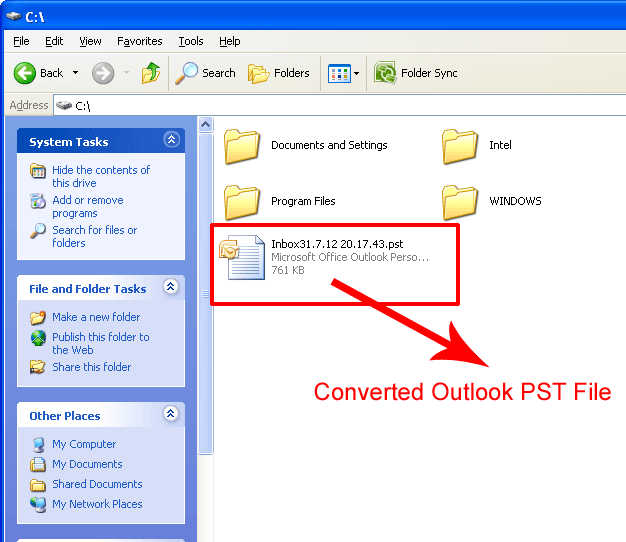Open My Computer link in Other Places
The width and height of the screenshot is (626, 542).
coord(84,444)
